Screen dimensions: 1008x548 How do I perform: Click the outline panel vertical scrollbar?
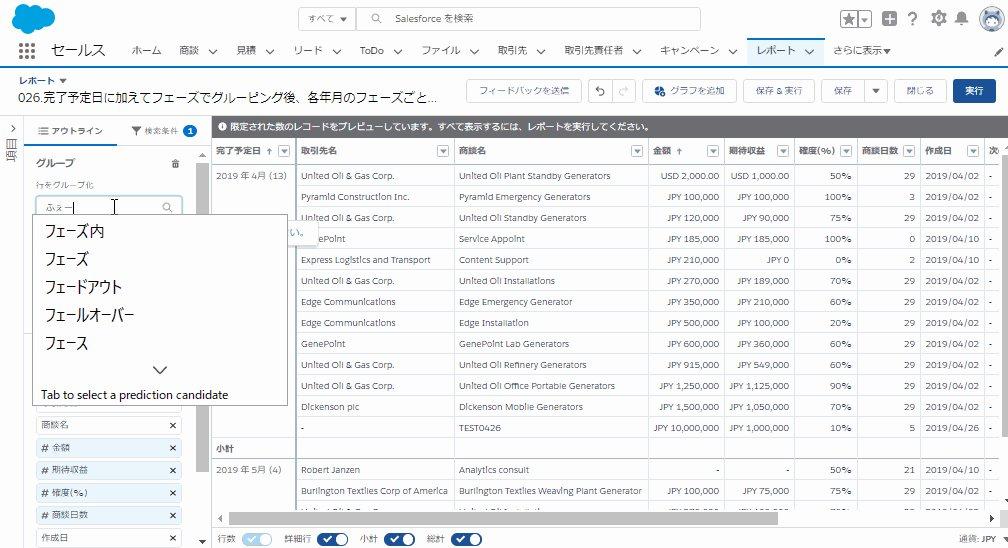(202, 318)
